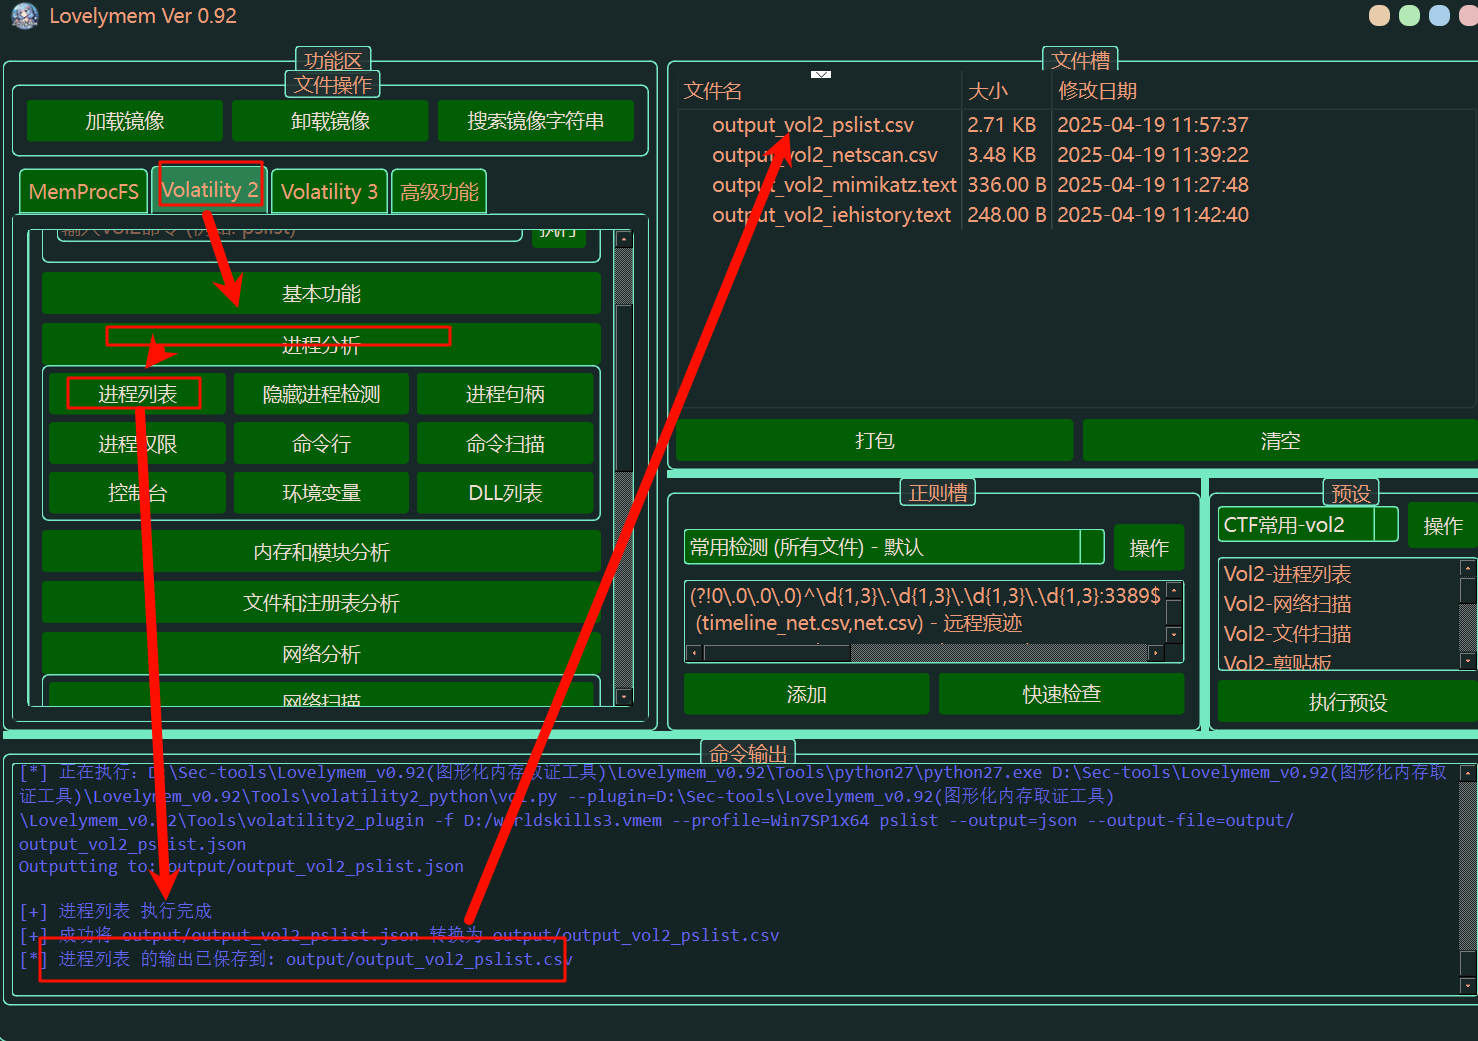
Task: Expand the 基本功能 section
Action: tap(321, 293)
